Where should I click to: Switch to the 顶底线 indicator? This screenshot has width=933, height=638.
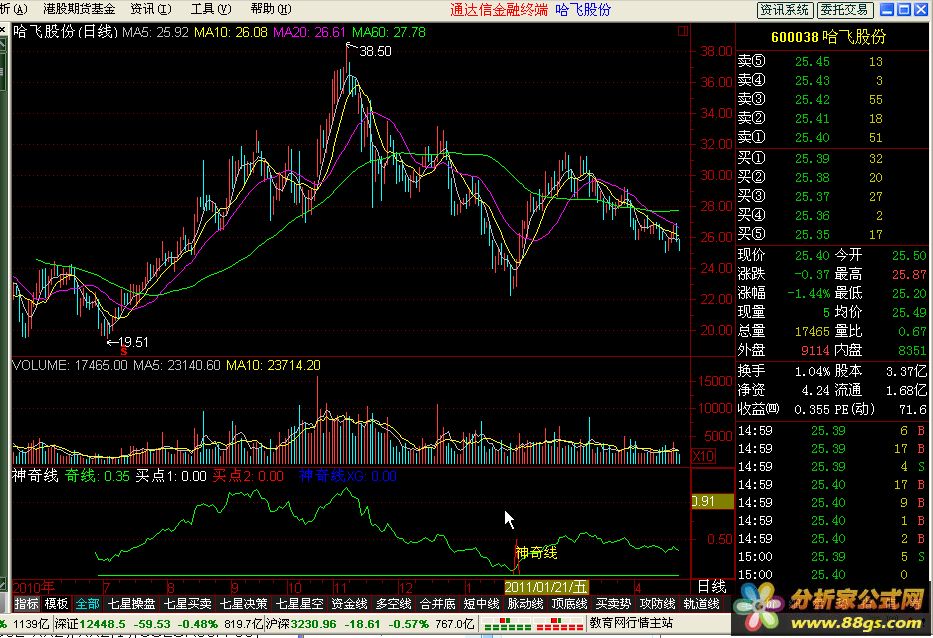pos(569,603)
